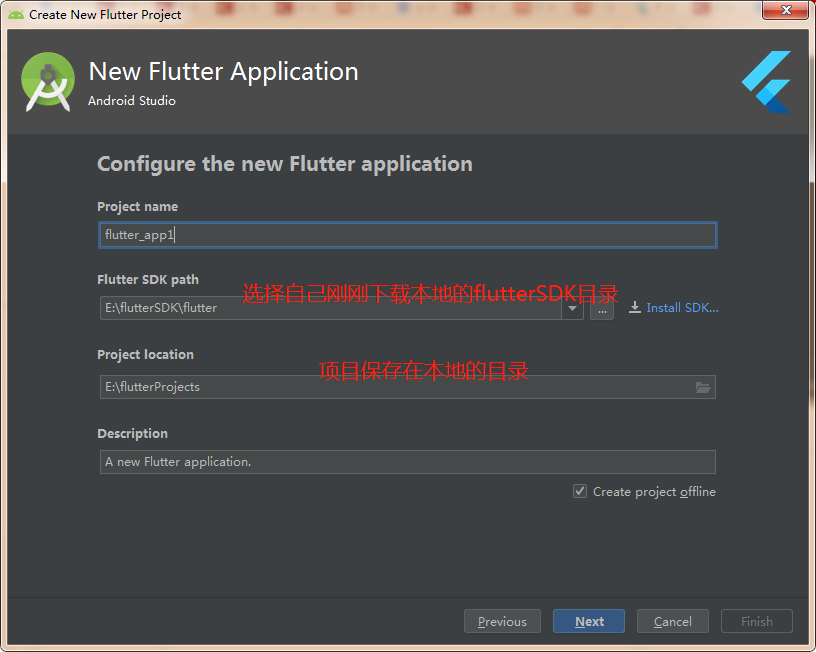Click the Project location field E:\flutterProjects
The width and height of the screenshot is (816, 652).
407,387
